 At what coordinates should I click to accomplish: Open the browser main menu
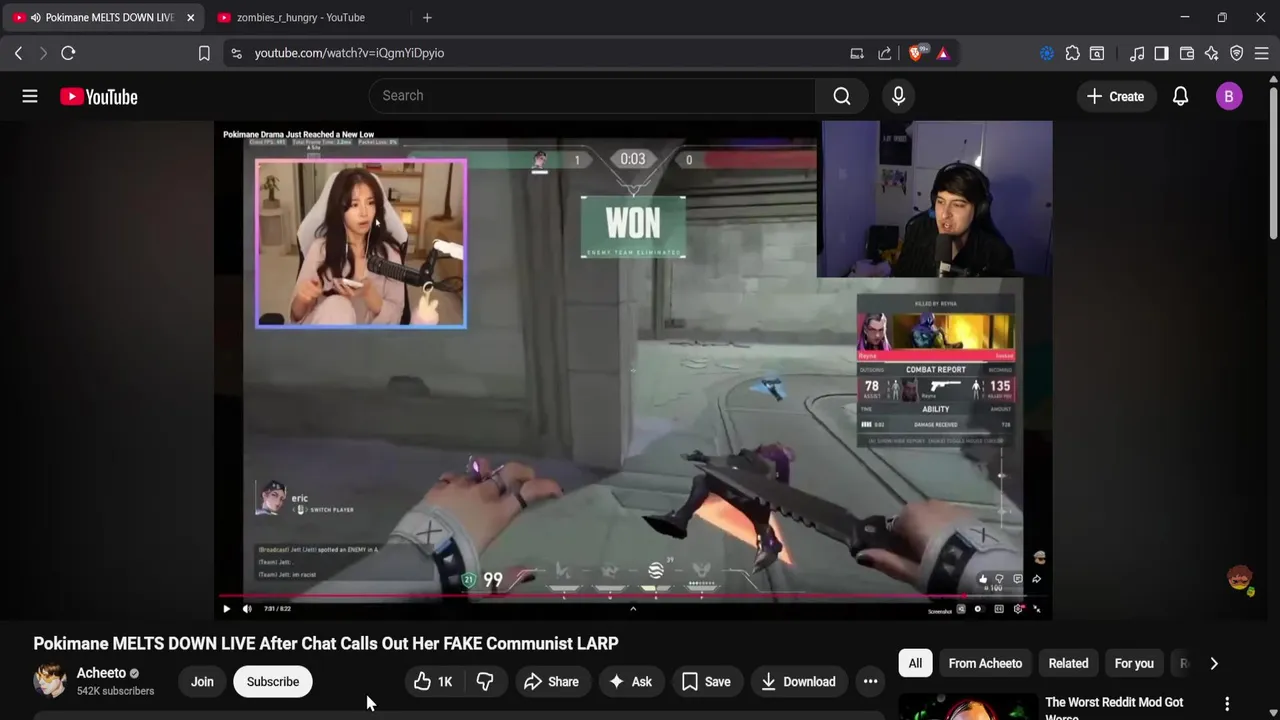pos(1262,53)
